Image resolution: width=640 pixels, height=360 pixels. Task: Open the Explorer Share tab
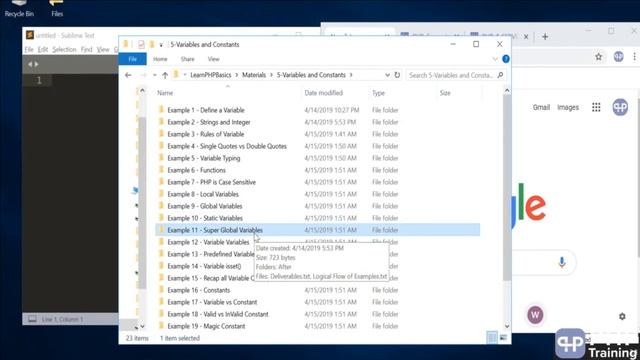(187, 59)
